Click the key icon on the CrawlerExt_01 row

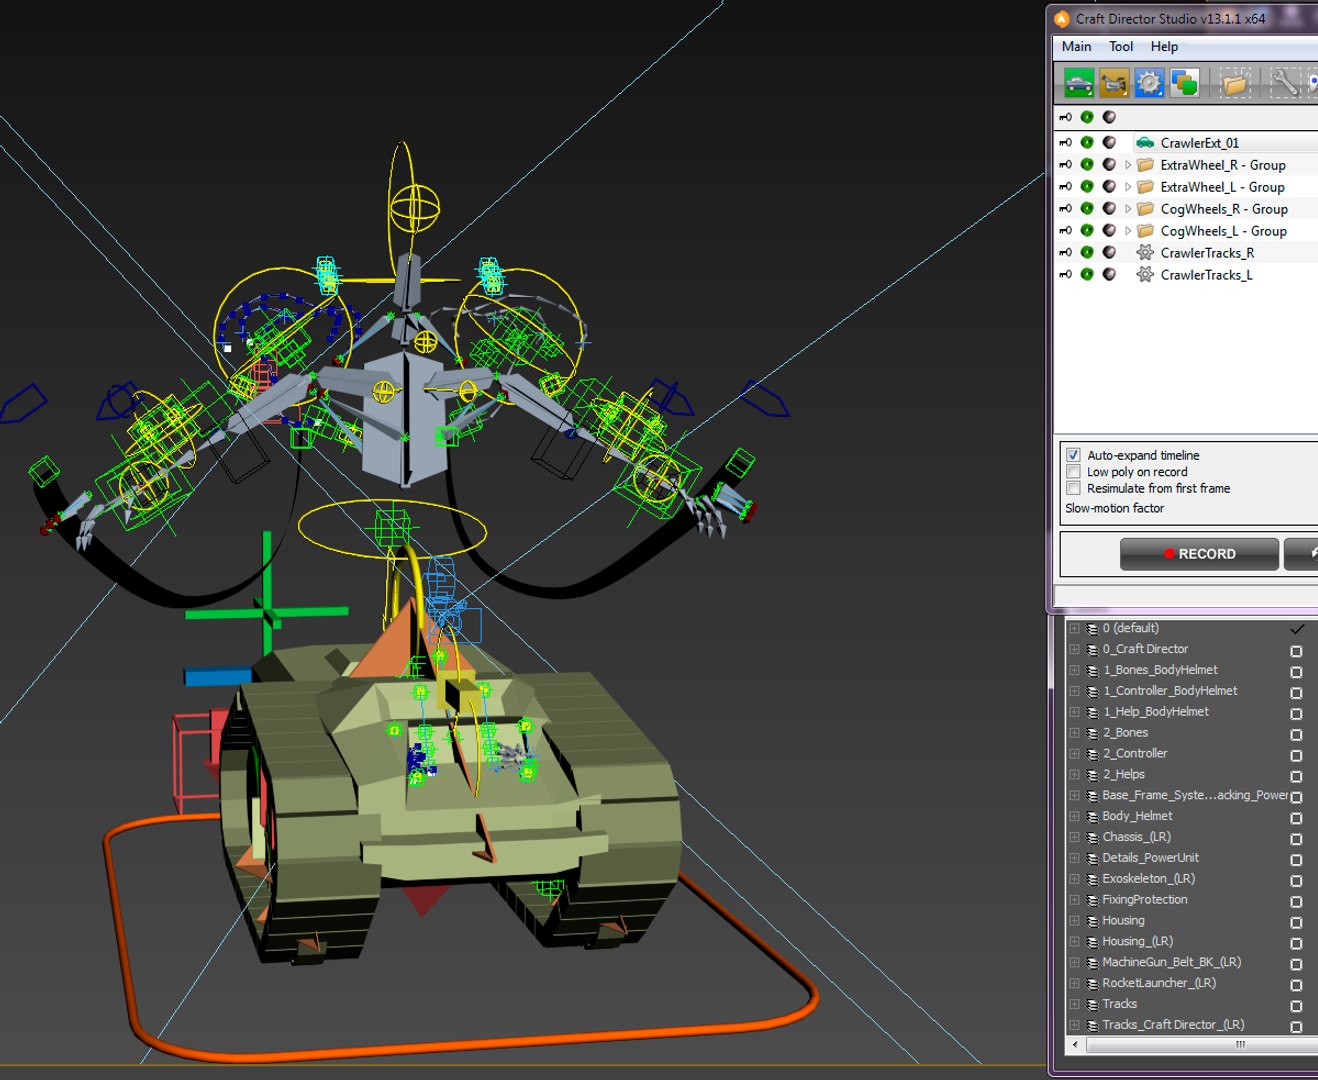tap(1065, 143)
